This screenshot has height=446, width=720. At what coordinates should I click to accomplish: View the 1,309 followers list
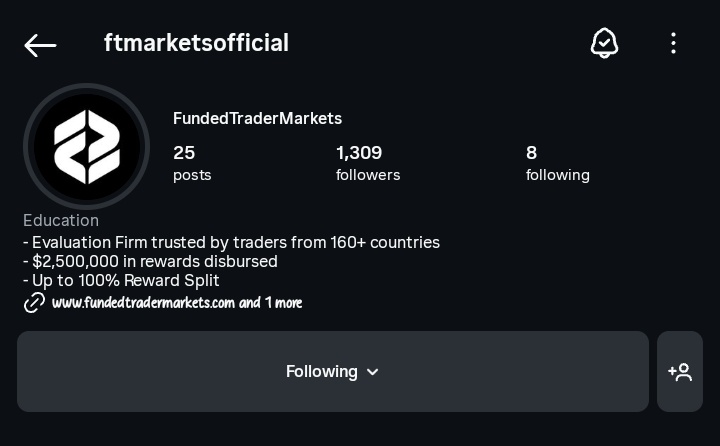tap(368, 163)
